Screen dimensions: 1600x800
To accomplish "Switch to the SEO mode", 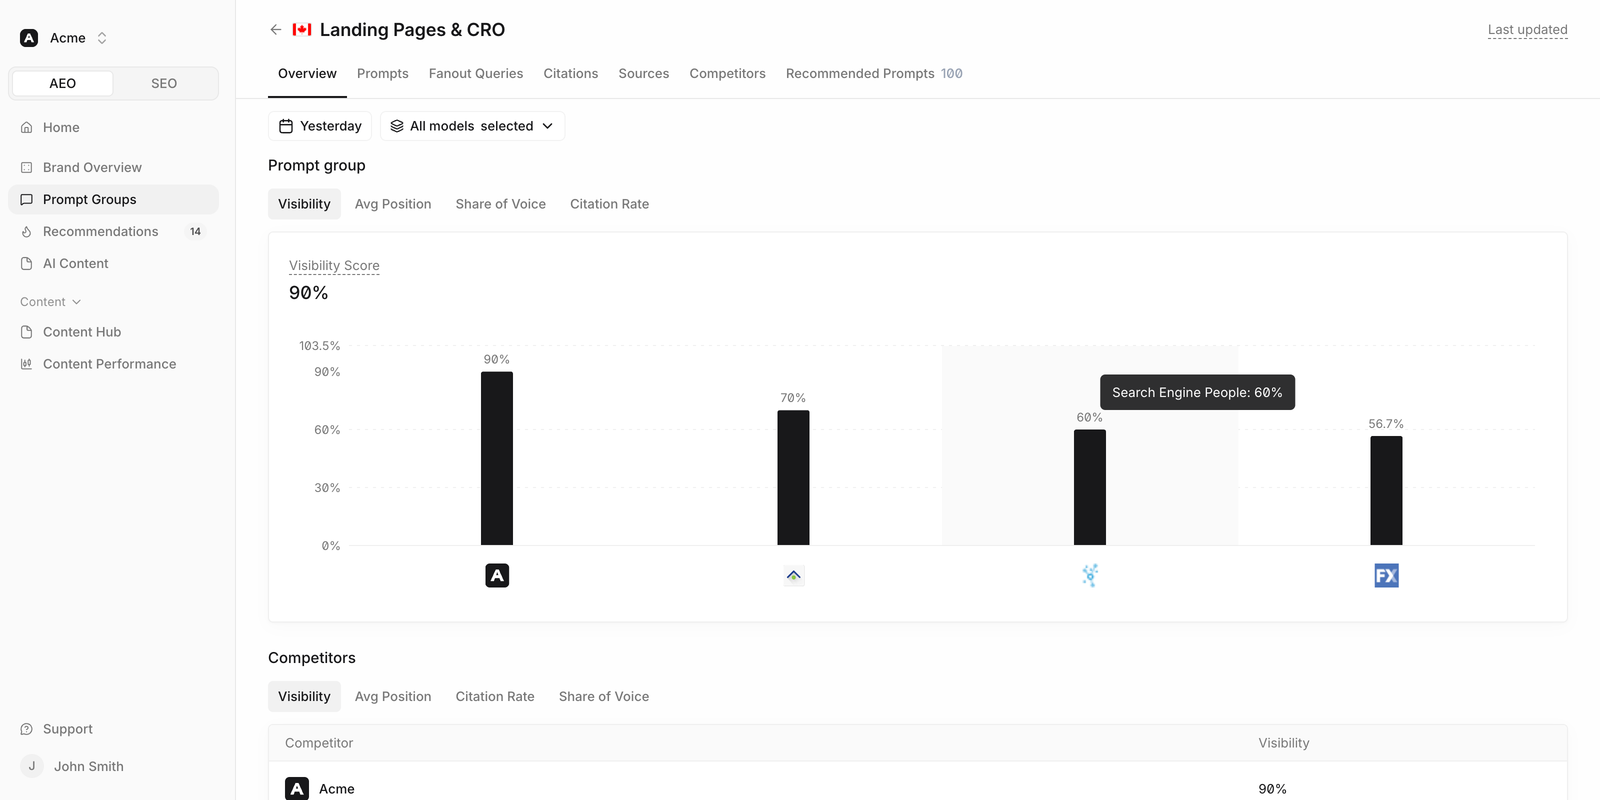I will (x=164, y=83).
